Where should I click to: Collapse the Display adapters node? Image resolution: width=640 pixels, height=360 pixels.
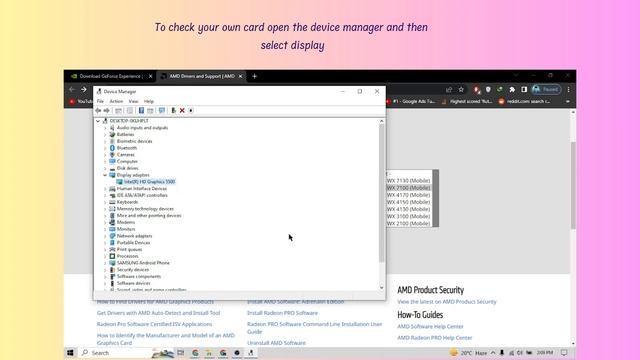tap(105, 175)
